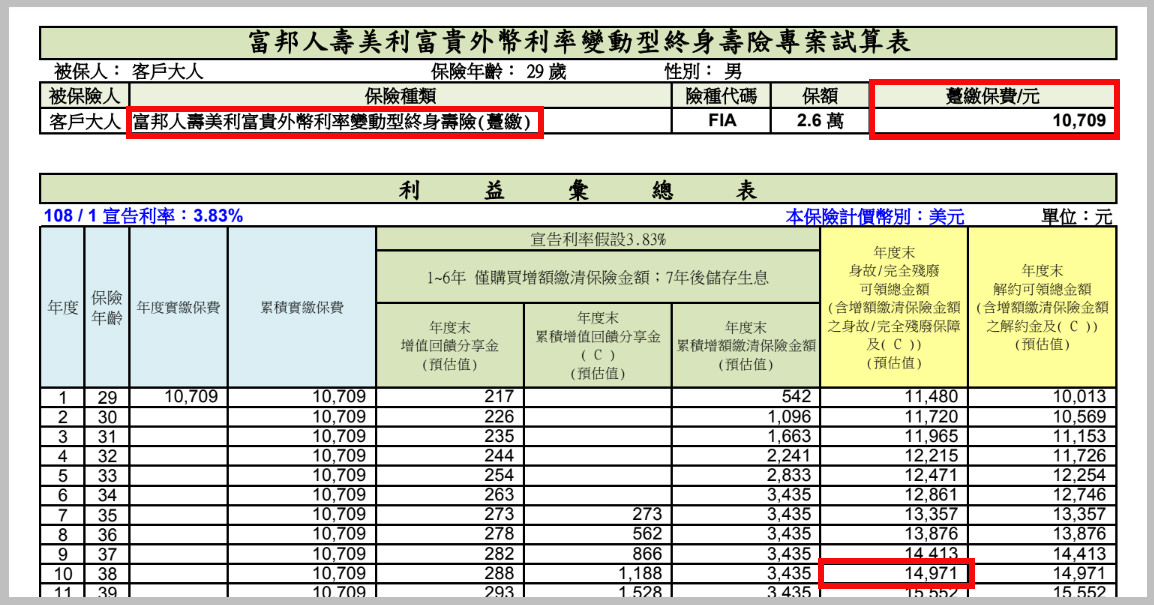Select the 利益彙總表 section heading
1154x605 pixels.
click(578, 191)
